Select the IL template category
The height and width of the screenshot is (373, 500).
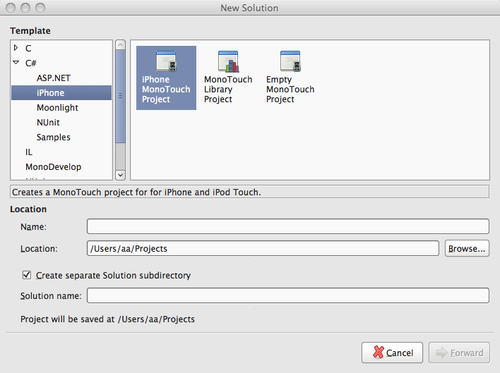tap(29, 152)
